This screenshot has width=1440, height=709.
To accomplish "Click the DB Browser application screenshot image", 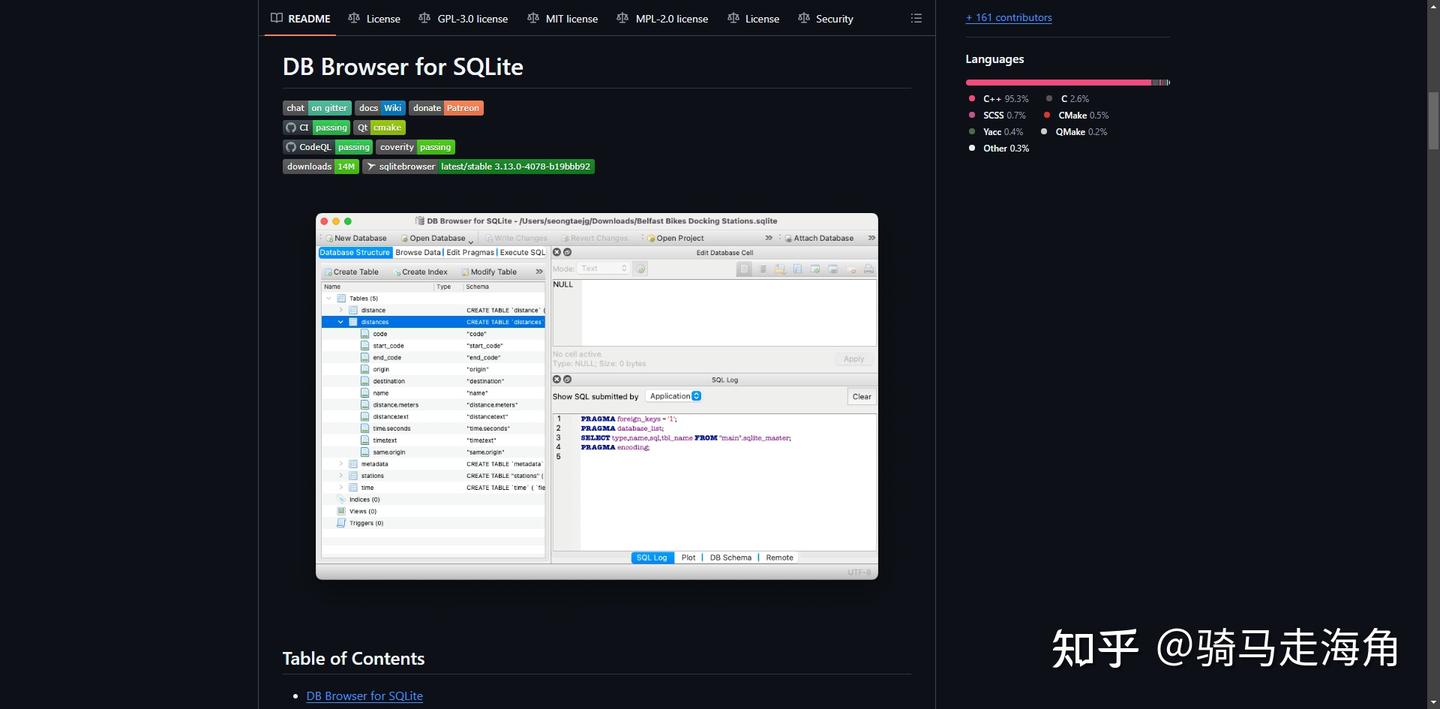I will coord(597,396).
